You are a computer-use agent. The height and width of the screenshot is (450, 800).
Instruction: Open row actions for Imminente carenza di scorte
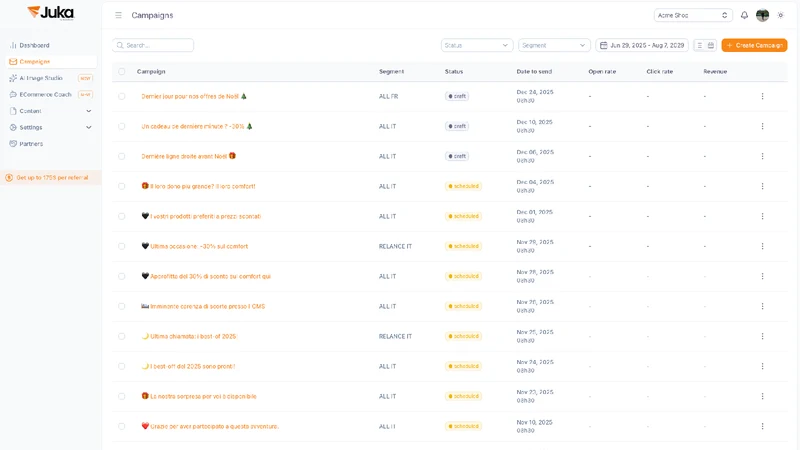point(762,306)
